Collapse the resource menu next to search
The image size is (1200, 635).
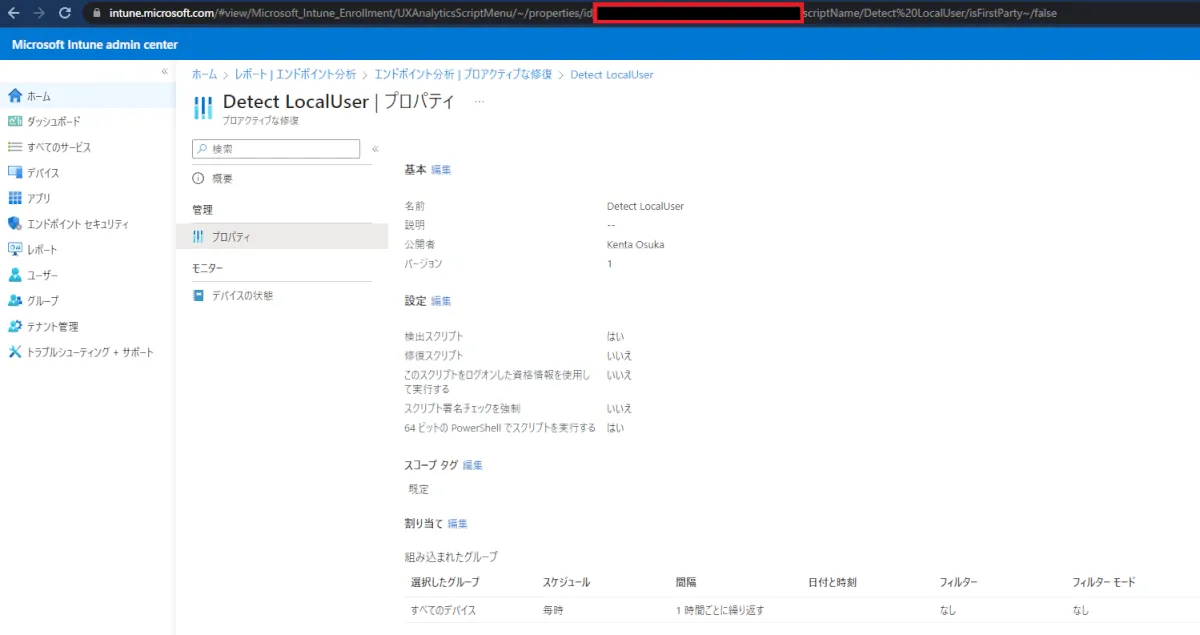point(375,148)
